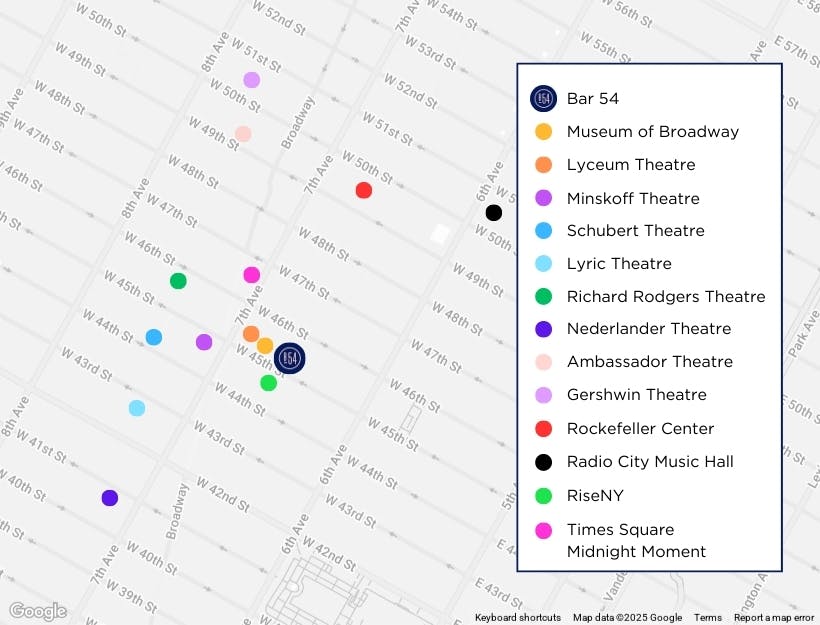Click Report a map error
Screen dimensions: 820x625
[x=773, y=617]
